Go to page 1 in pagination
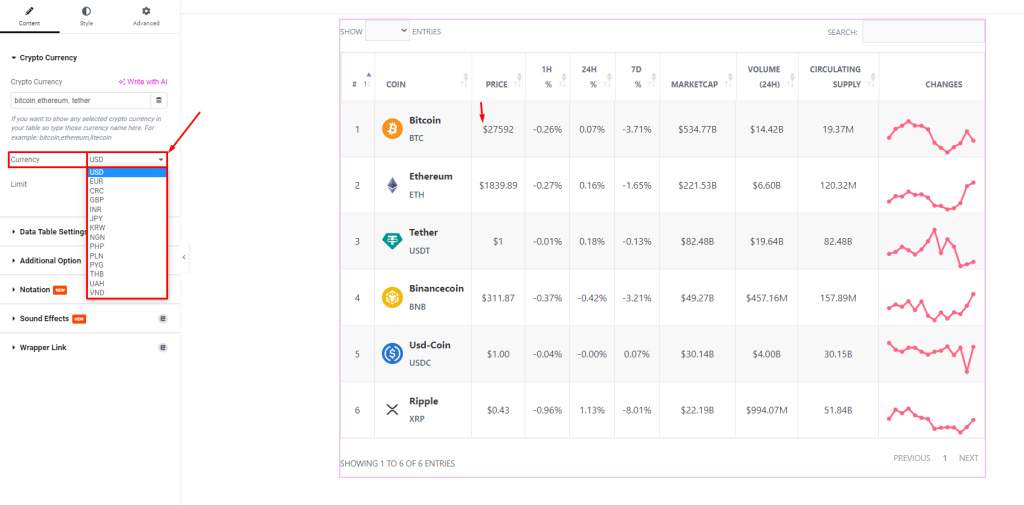 click(x=944, y=458)
